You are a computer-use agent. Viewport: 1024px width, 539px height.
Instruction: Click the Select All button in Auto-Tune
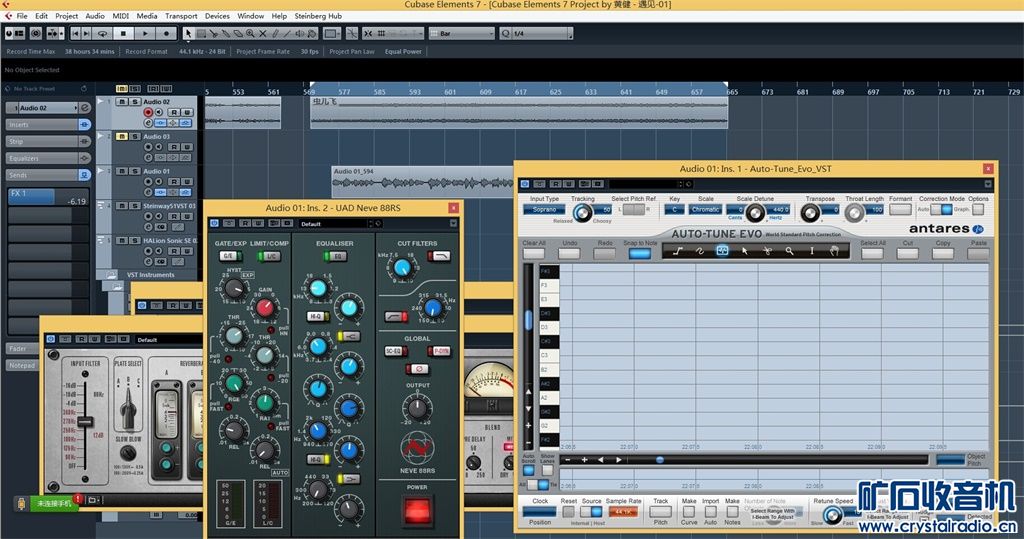pos(872,253)
